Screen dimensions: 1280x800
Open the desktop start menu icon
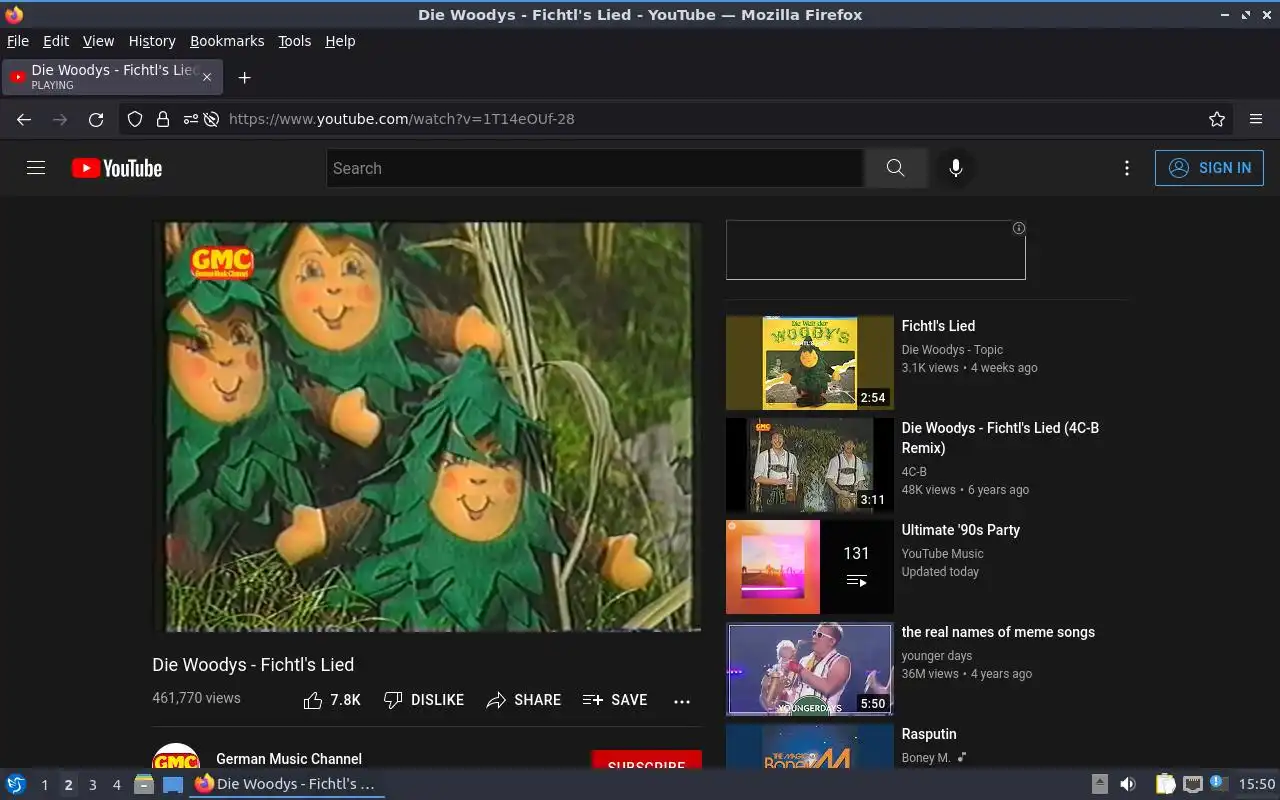pos(16,784)
